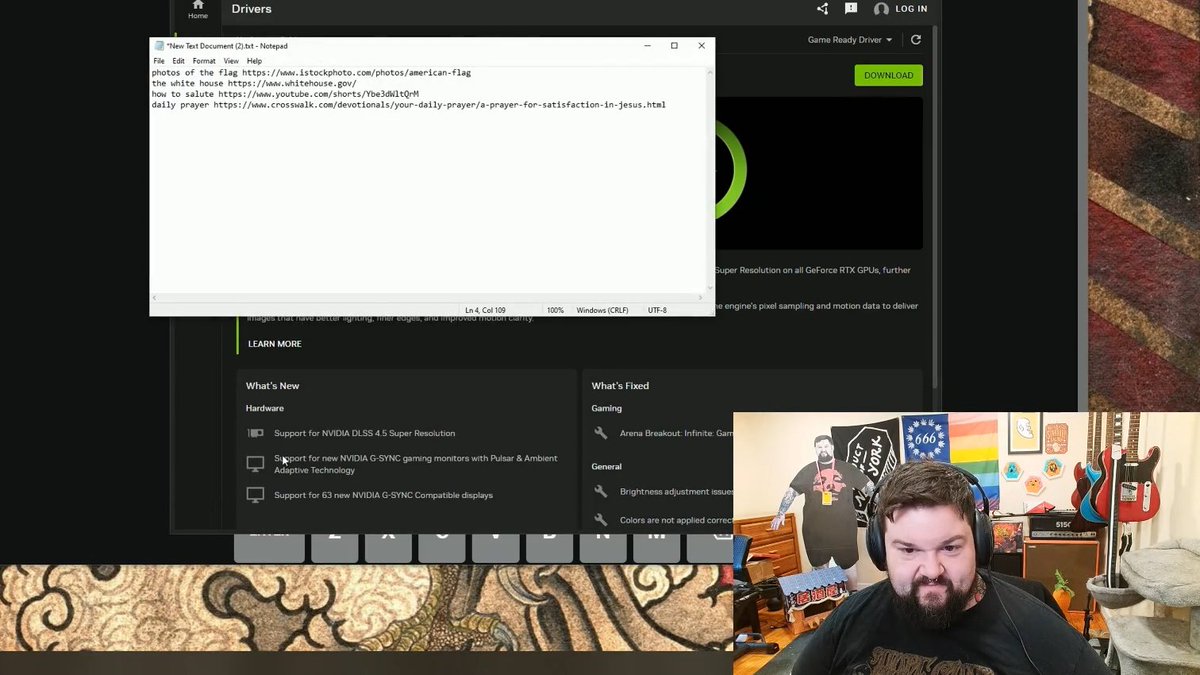Click the 100% zoom status entry

point(555,310)
